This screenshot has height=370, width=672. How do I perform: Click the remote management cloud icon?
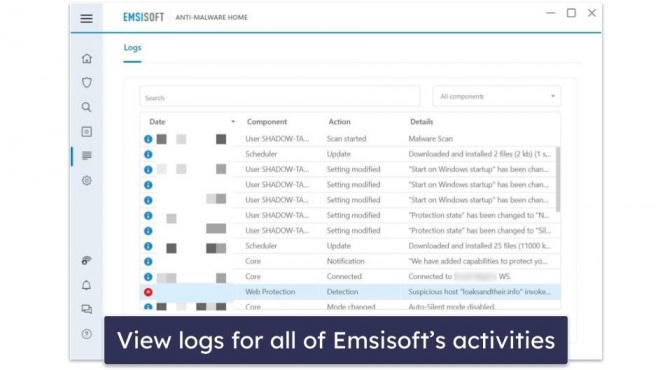click(87, 260)
